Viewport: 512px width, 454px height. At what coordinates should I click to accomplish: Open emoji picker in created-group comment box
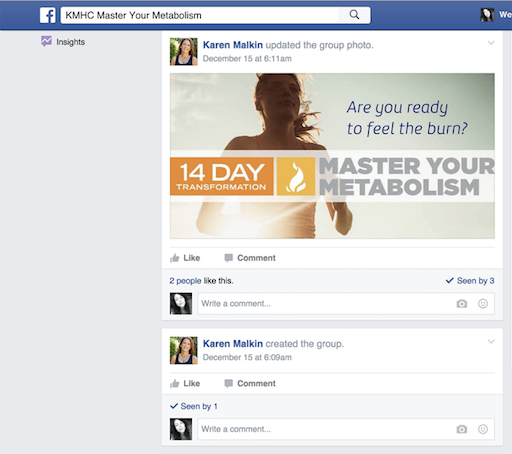point(483,429)
